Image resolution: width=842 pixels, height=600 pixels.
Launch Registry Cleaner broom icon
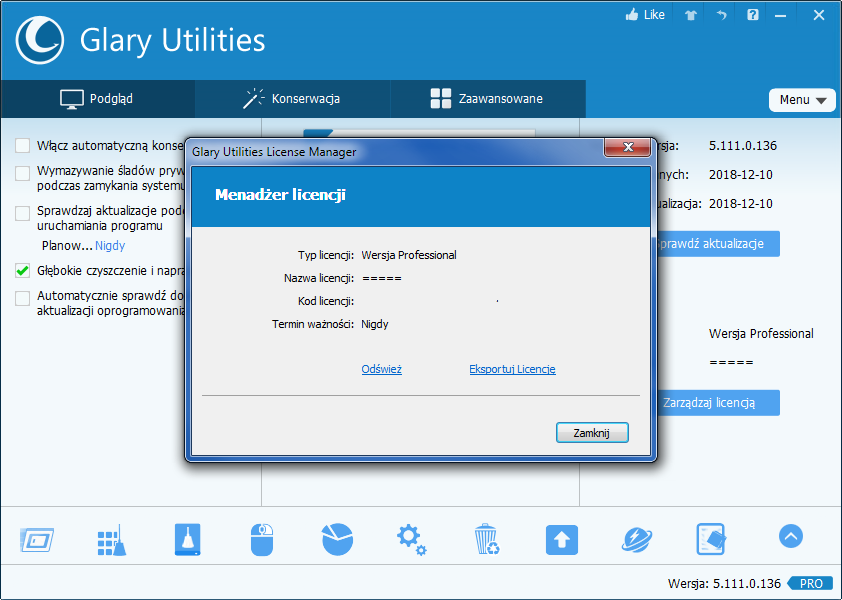click(x=112, y=540)
